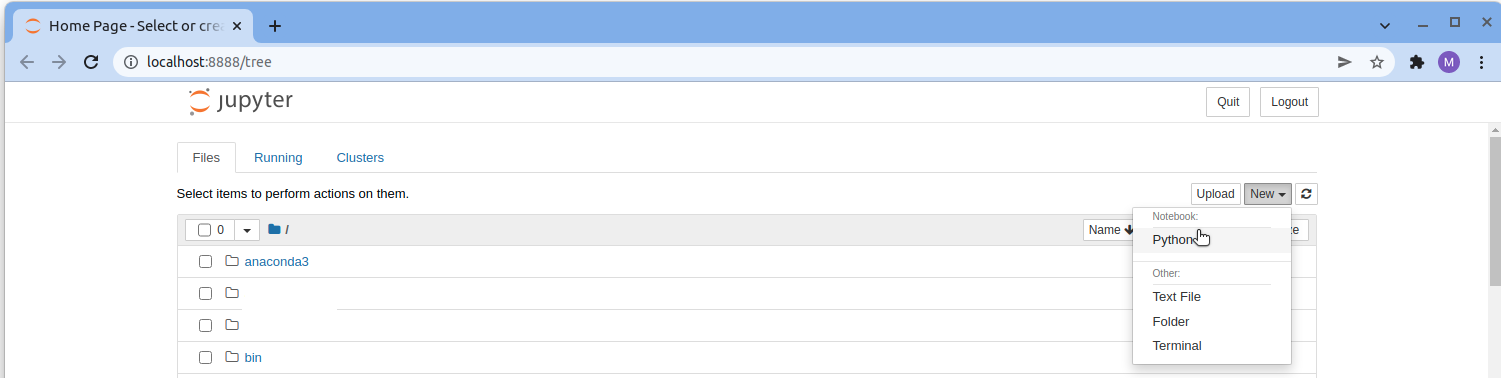
Task: Click the Logout button
Action: [1289, 102]
